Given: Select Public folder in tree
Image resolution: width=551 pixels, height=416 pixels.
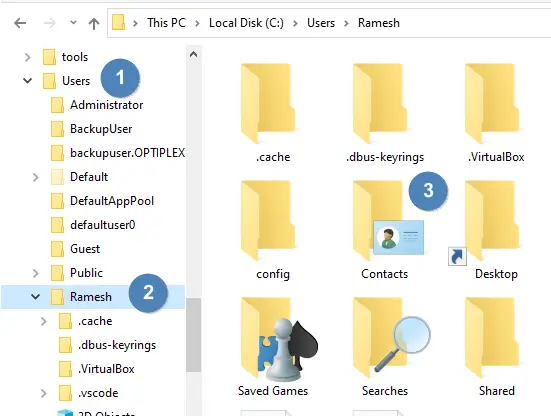Looking at the screenshot, I should point(86,273).
